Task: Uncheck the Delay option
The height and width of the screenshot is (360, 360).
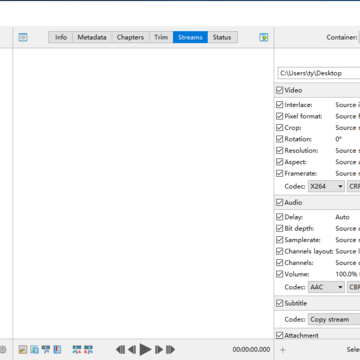Action: click(x=279, y=217)
